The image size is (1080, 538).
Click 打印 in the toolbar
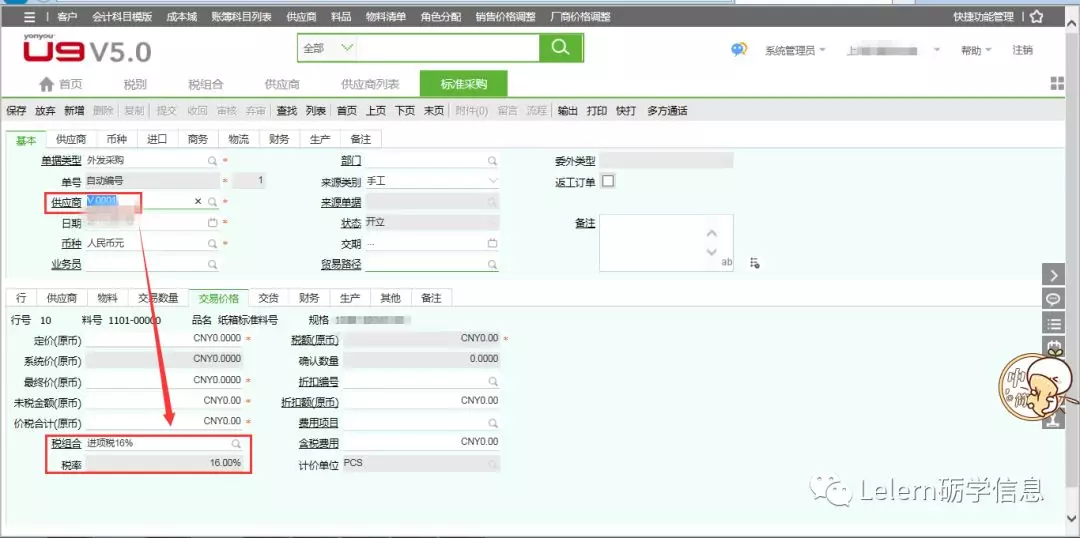click(x=596, y=111)
